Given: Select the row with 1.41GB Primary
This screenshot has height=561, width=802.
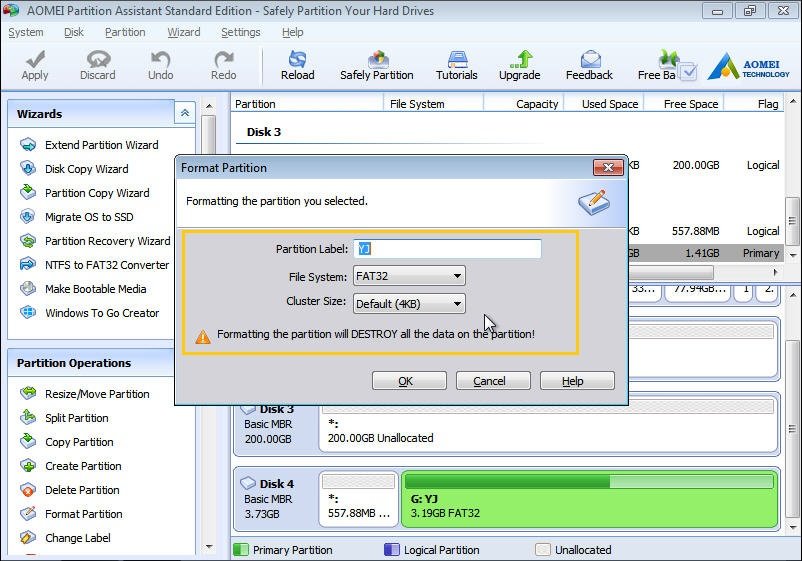Looking at the screenshot, I should [705, 253].
